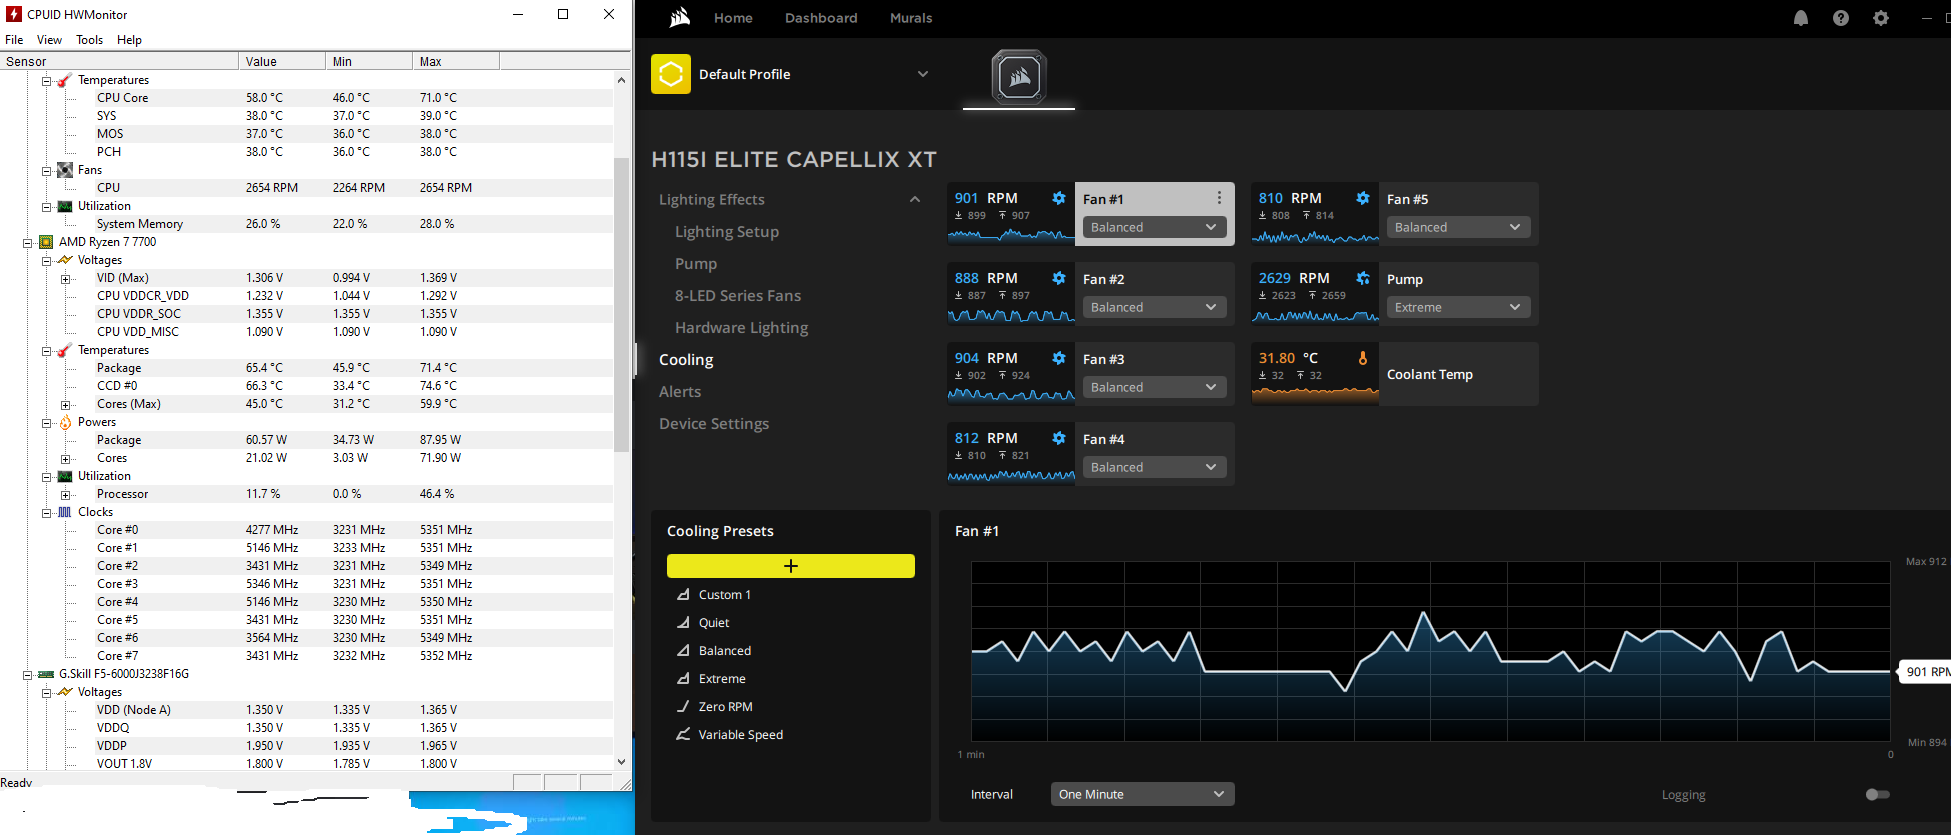Expand the VID (Max) tree node
The width and height of the screenshot is (1951, 835).
[x=66, y=279]
